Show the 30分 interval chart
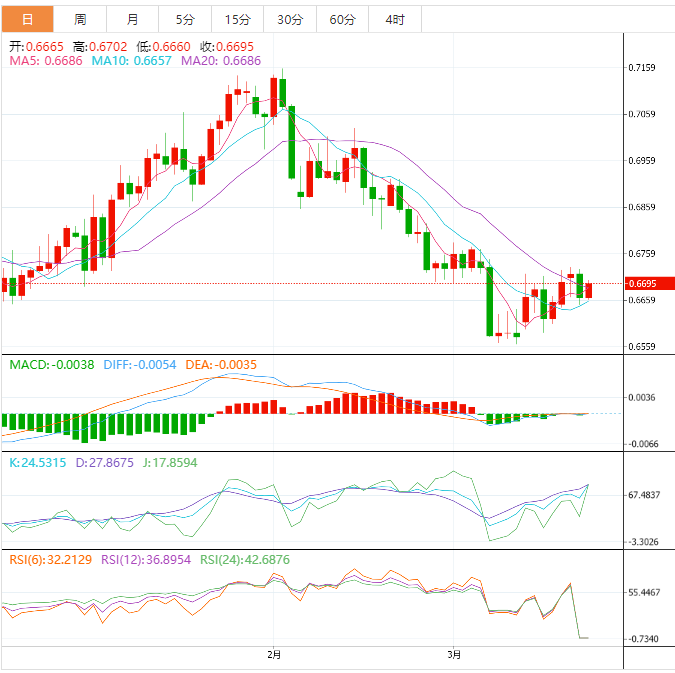Screen dimensions: 675x673 290,19
